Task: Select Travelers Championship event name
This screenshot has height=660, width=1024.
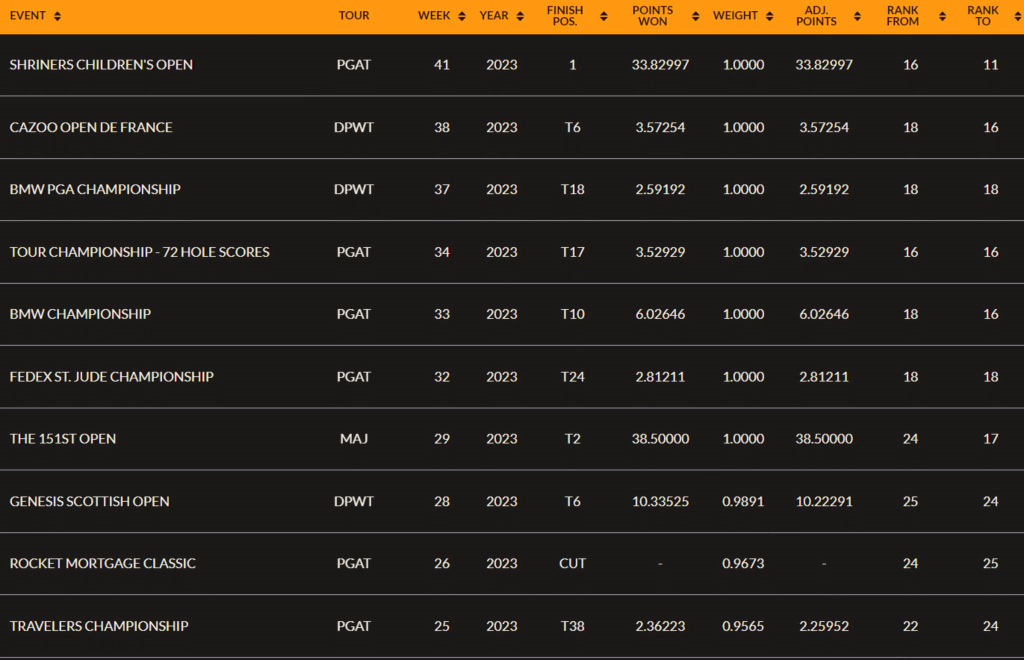Action: 99,626
